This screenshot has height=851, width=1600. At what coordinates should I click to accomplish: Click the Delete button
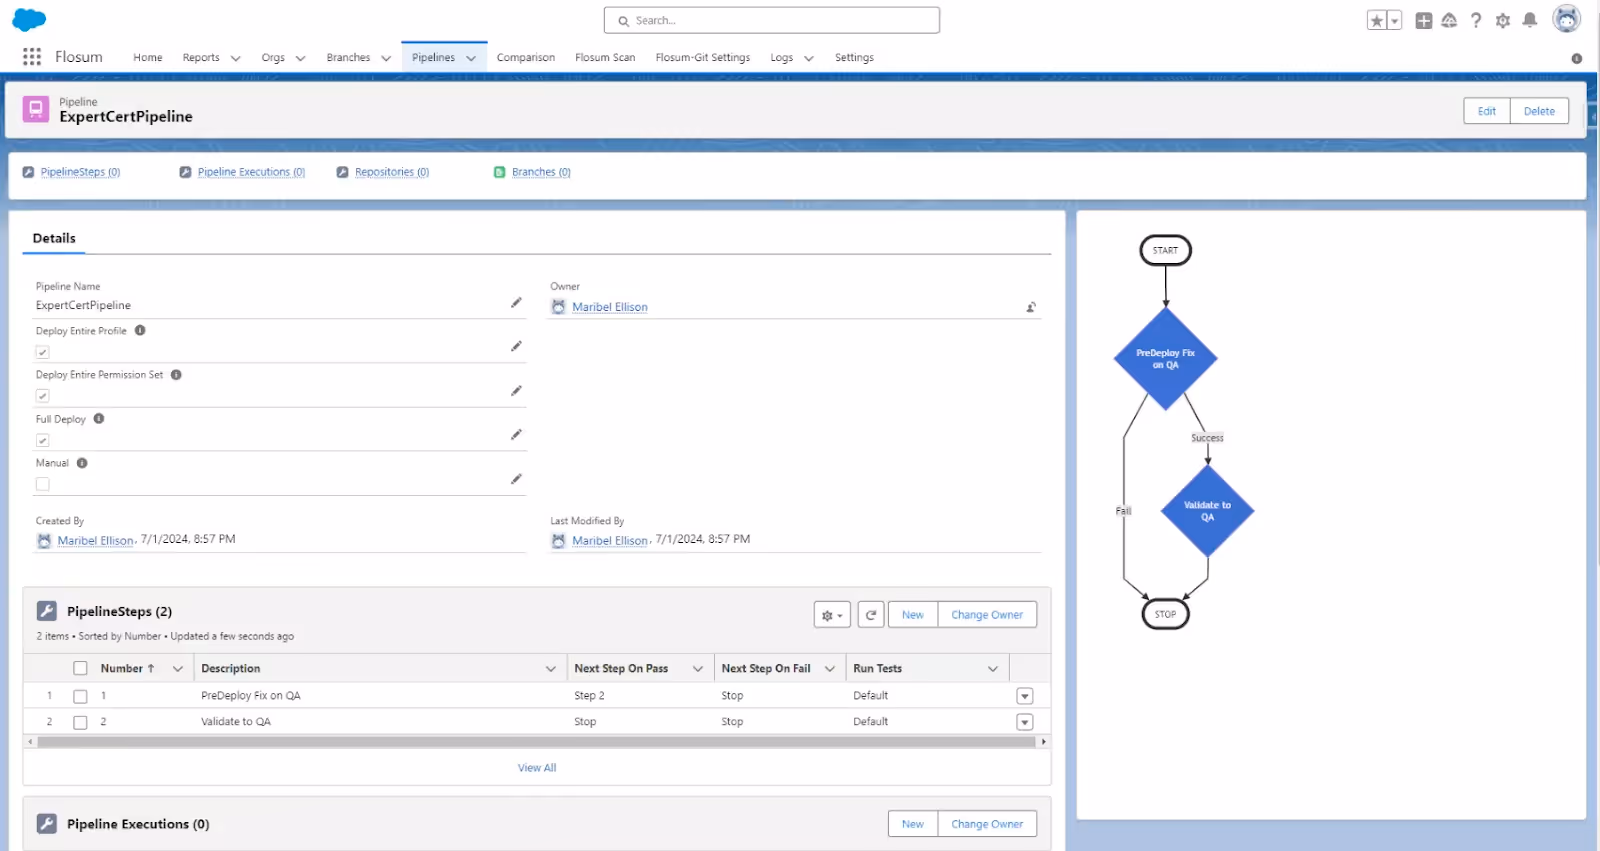click(1539, 111)
